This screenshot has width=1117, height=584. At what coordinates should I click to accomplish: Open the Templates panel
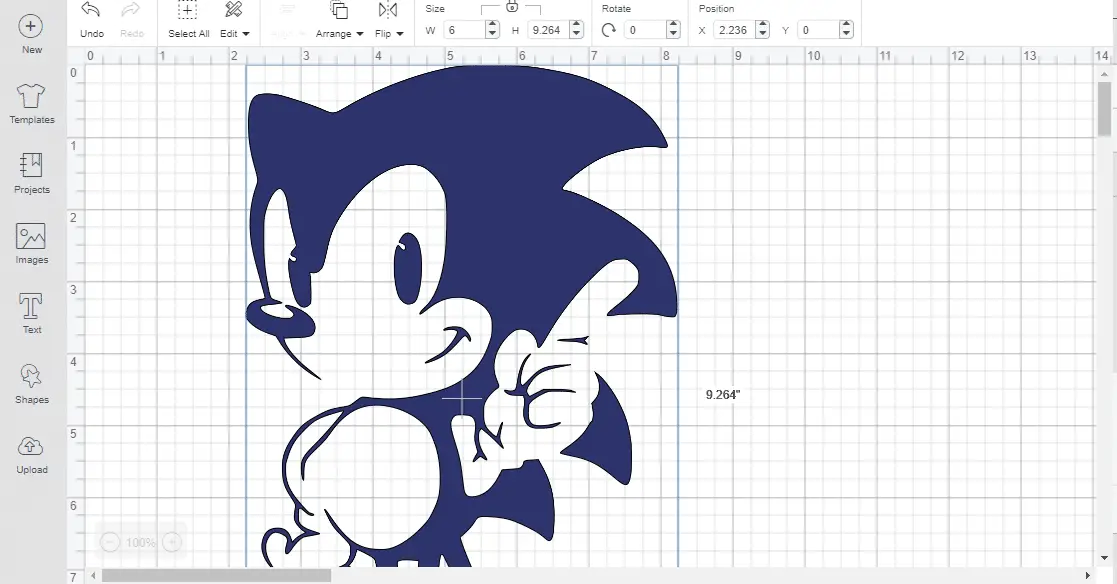(31, 104)
